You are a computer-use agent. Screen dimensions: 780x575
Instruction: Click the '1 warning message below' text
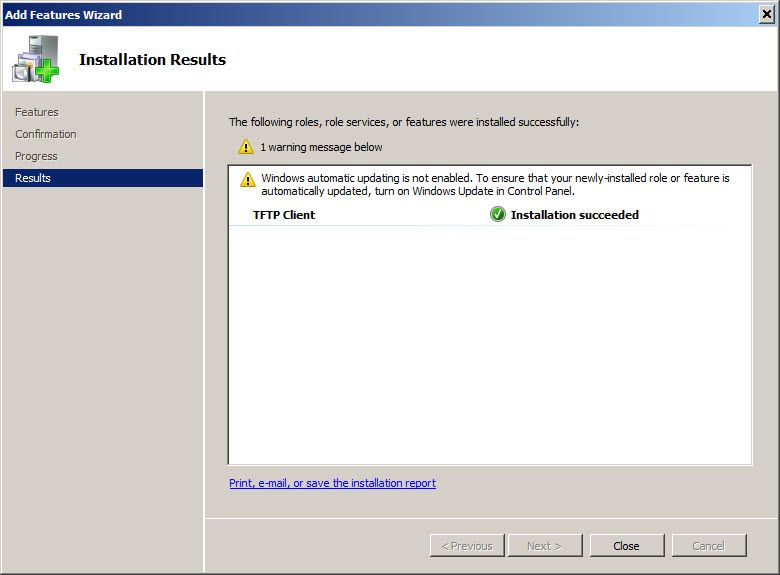321,147
